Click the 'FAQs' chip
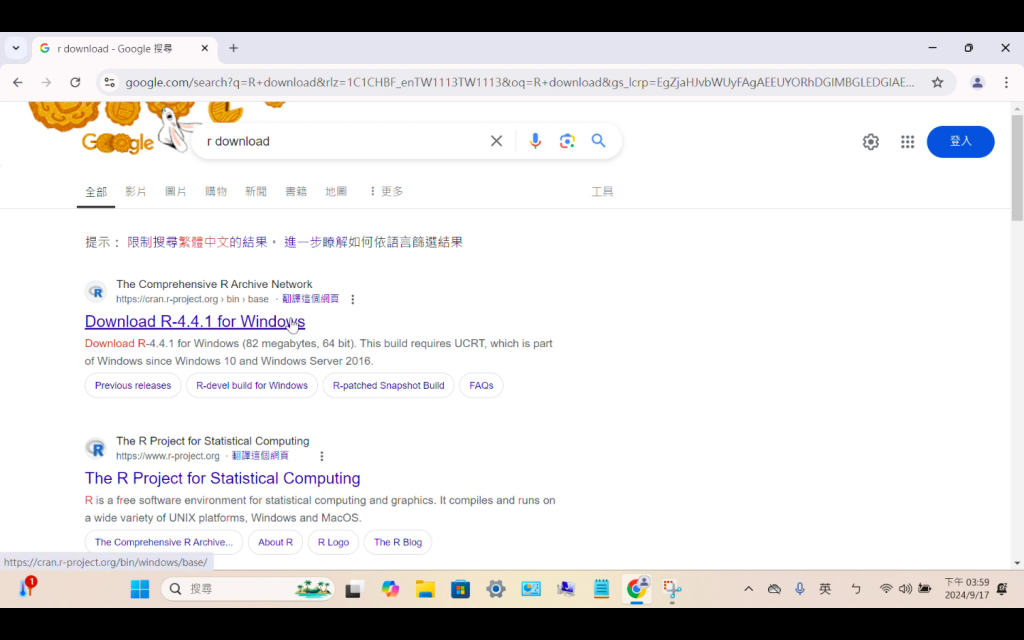This screenshot has height=640, width=1024. tap(481, 385)
